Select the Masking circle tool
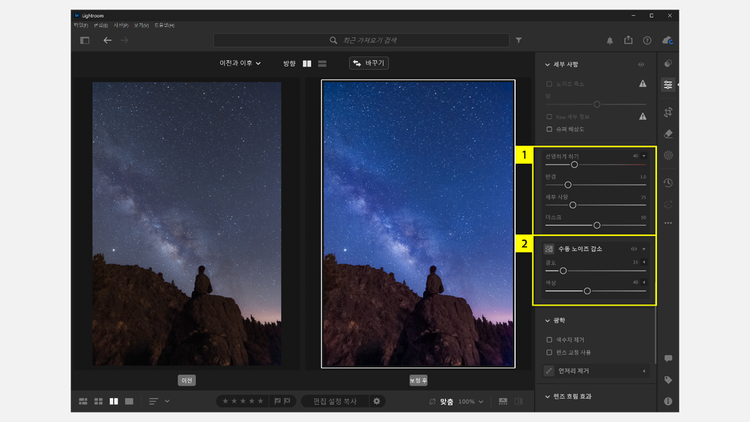Viewport: 750px width, 422px height. tap(668, 155)
